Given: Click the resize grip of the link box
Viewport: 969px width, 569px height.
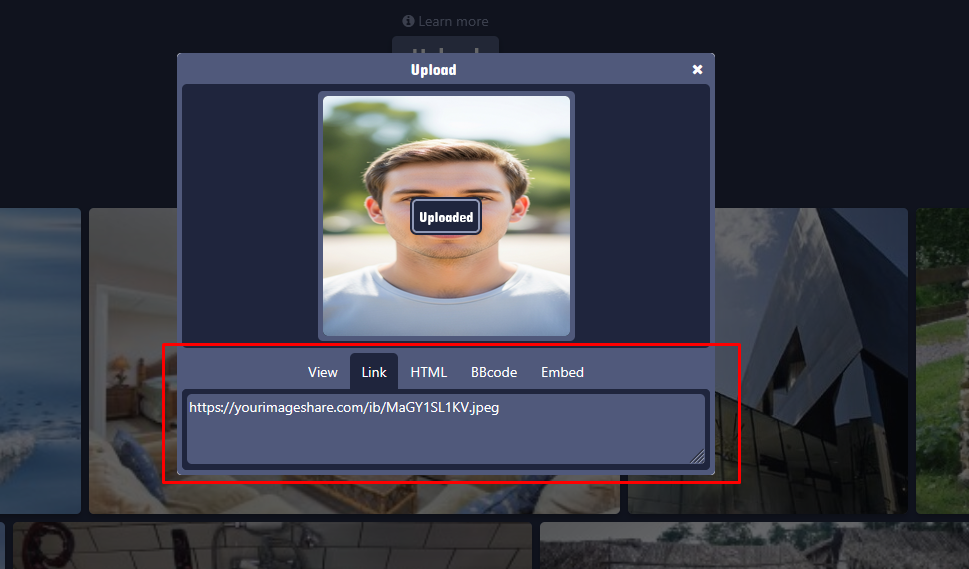Looking at the screenshot, I should [x=697, y=456].
